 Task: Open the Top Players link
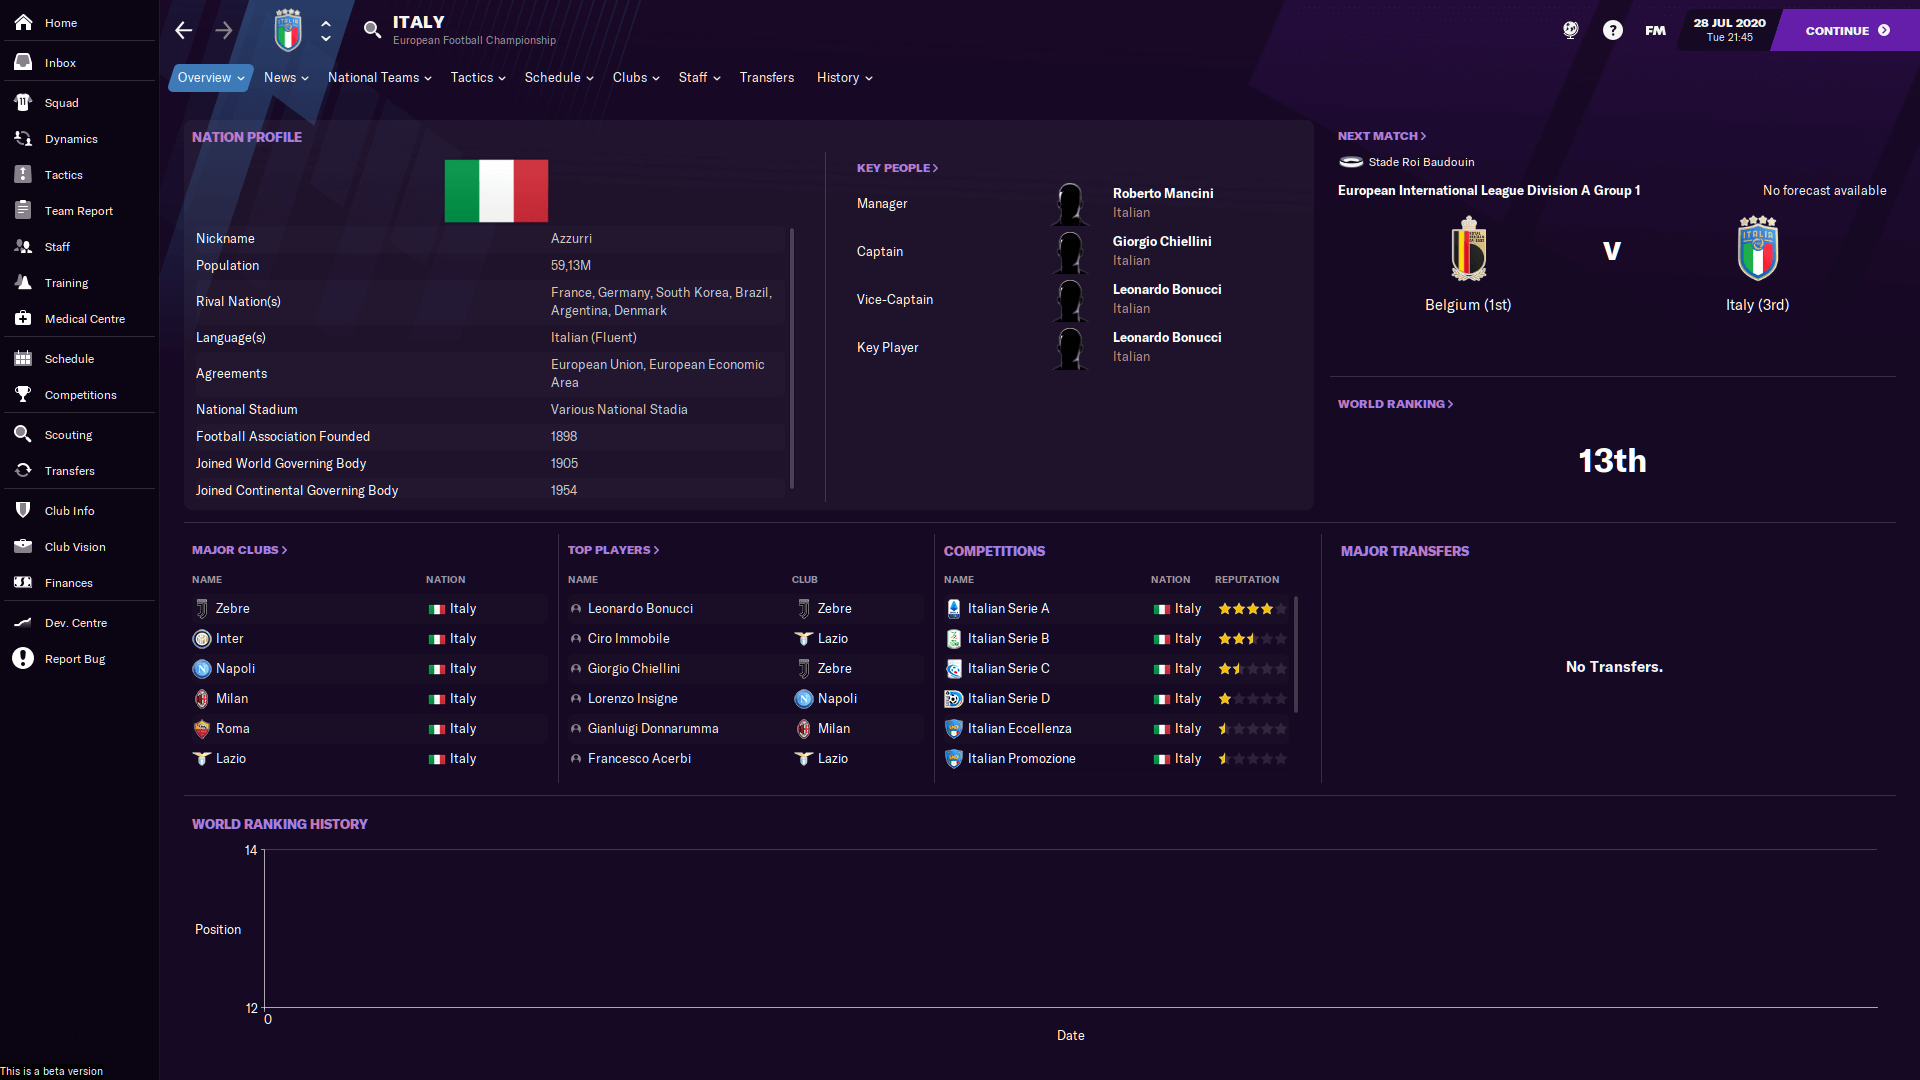tap(613, 550)
